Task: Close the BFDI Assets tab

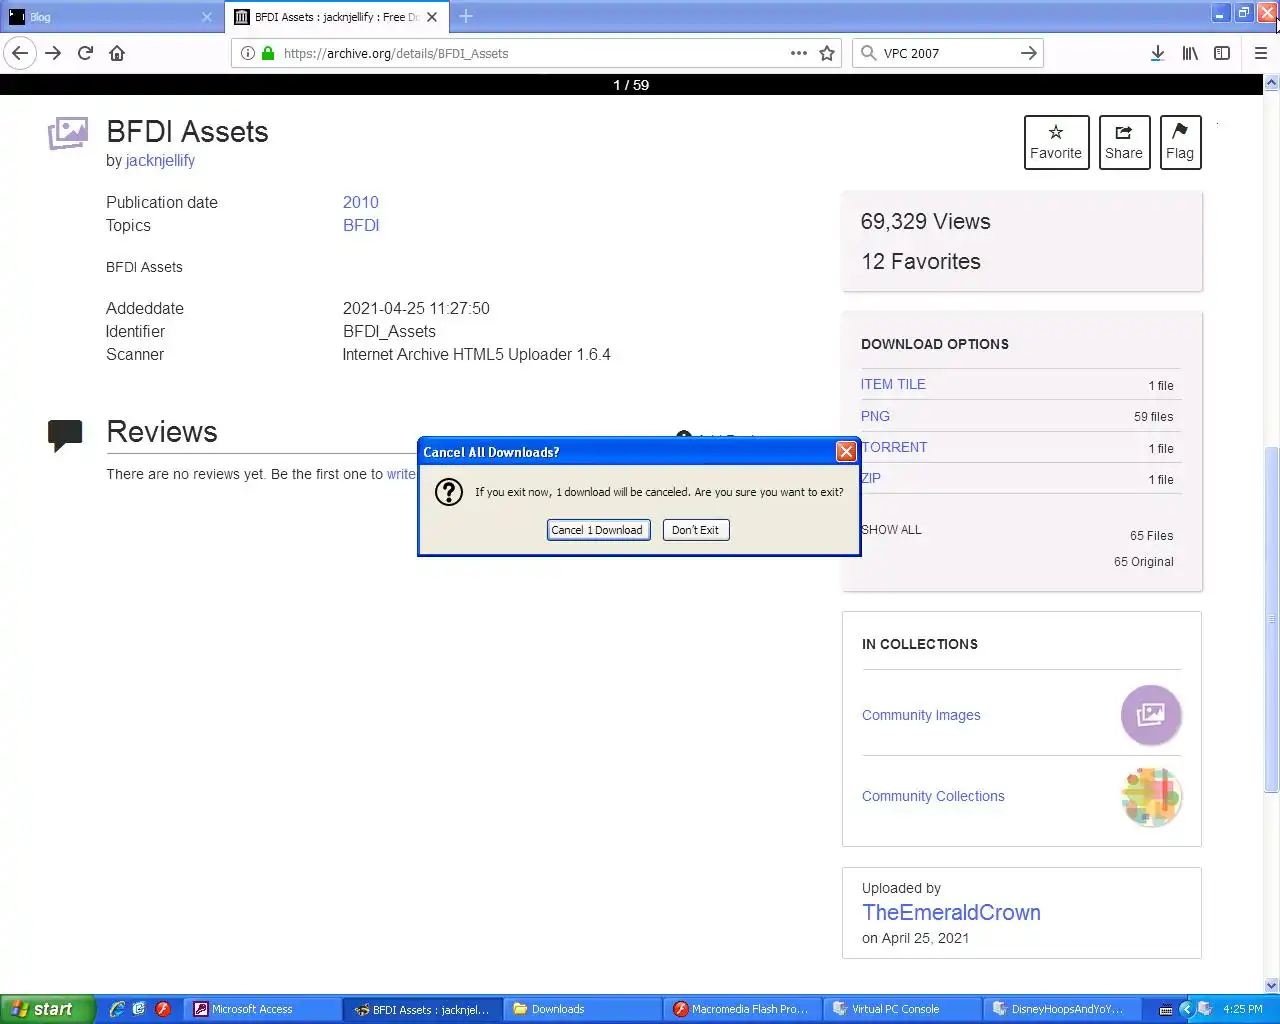Action: (432, 17)
